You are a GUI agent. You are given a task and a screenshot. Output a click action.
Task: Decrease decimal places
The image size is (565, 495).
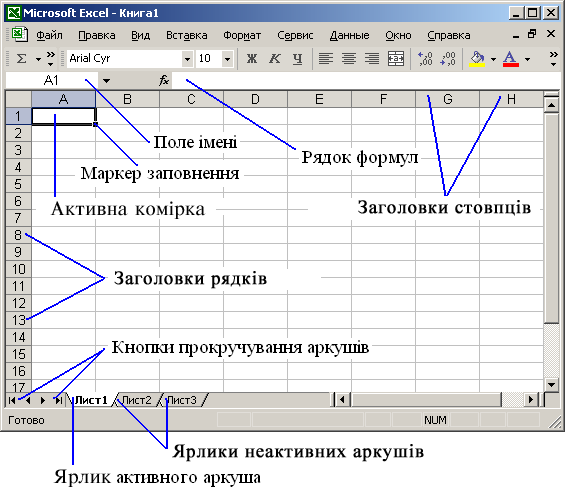click(448, 58)
